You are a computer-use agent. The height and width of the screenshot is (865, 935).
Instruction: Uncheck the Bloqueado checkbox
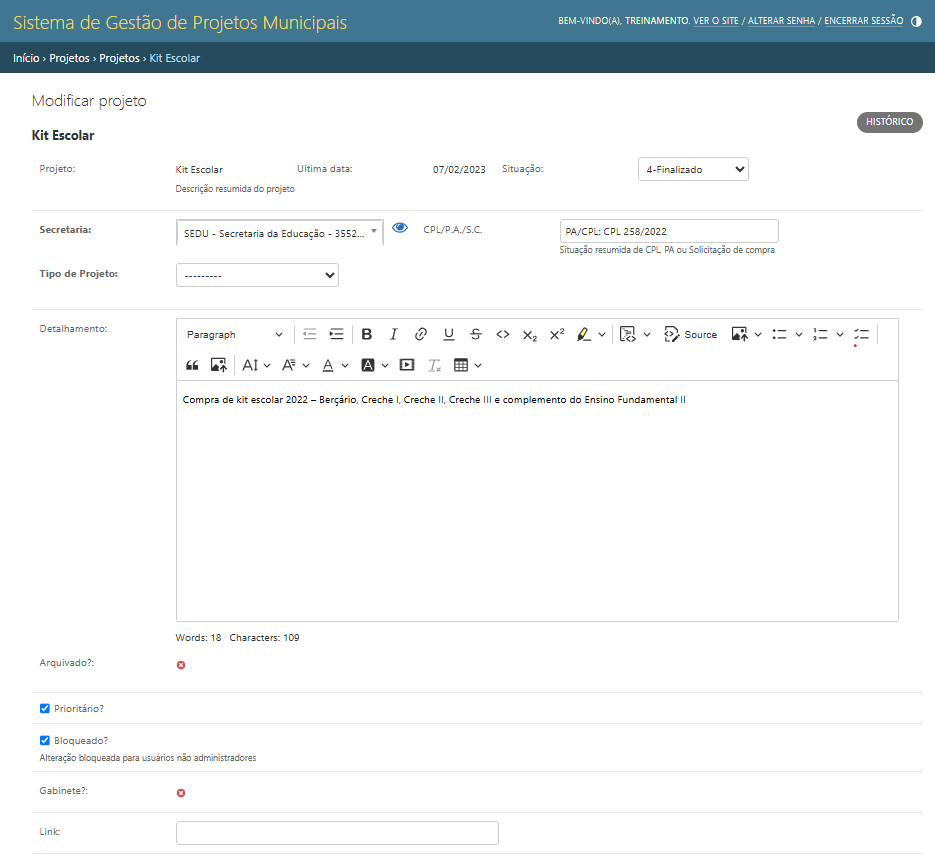(x=45, y=740)
